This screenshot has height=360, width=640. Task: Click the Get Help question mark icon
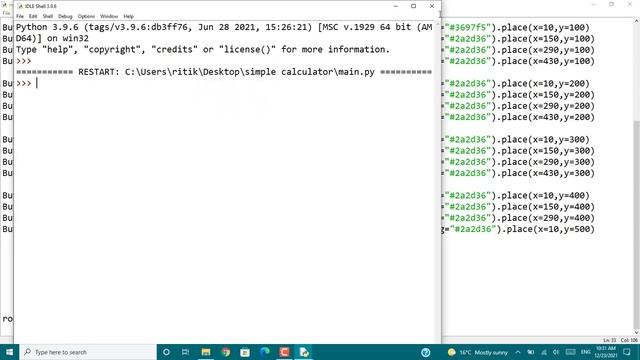pos(425,352)
